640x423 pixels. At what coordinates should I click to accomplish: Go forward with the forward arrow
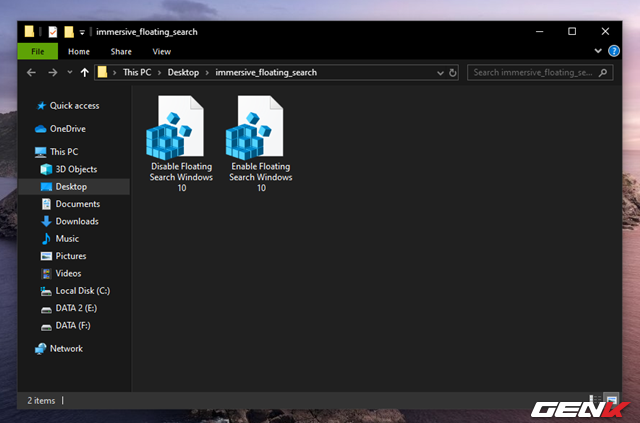click(53, 73)
